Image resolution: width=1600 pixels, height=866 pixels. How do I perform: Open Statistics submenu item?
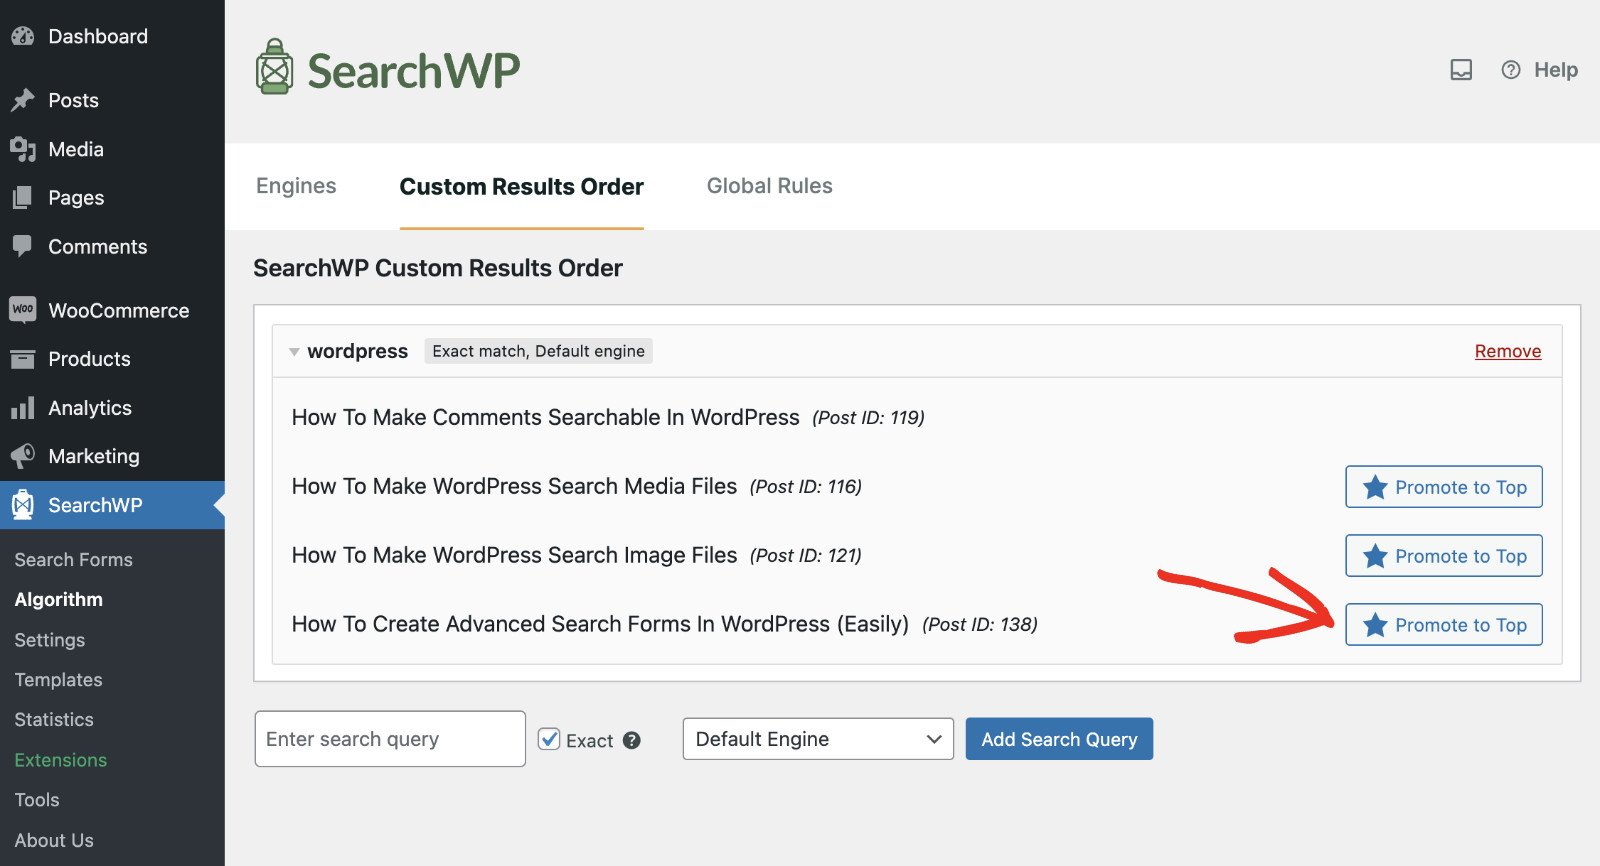[54, 720]
